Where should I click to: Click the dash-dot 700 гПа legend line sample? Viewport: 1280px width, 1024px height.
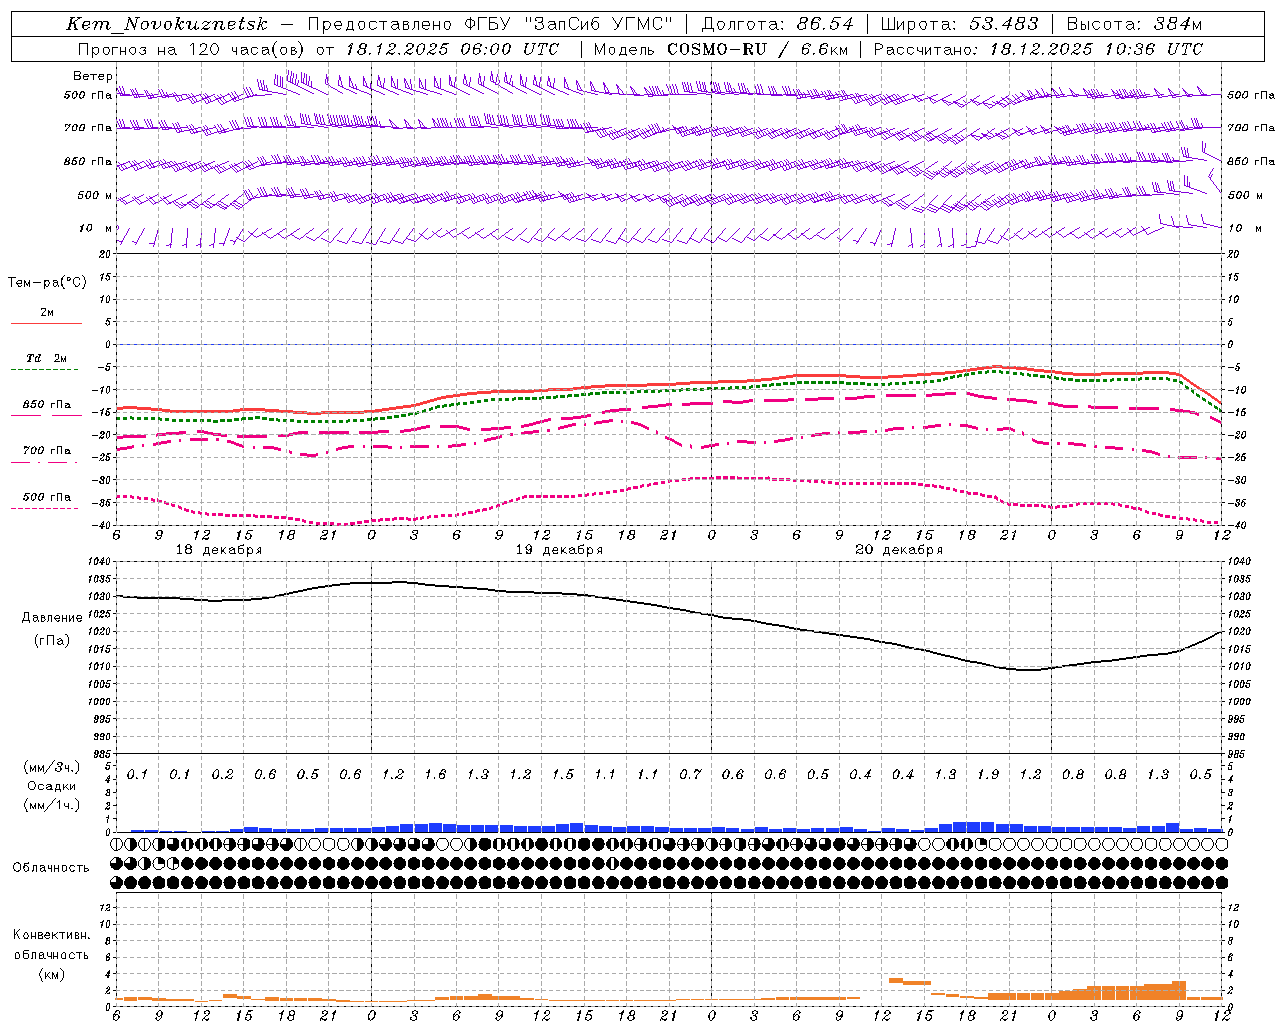point(44,462)
